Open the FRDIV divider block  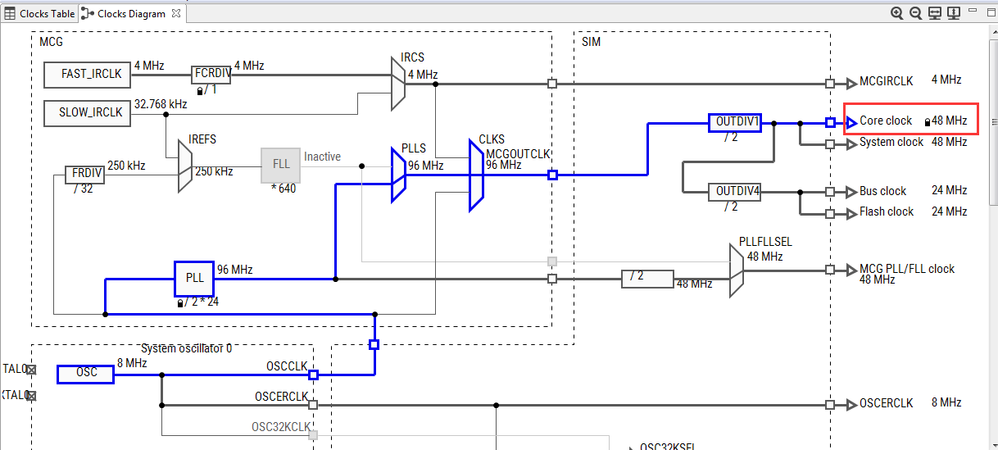point(85,174)
